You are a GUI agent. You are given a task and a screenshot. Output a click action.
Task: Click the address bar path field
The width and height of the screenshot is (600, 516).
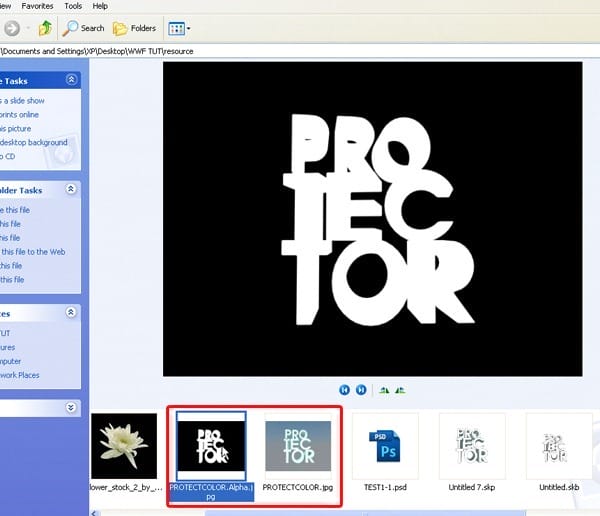pyautogui.click(x=300, y=51)
